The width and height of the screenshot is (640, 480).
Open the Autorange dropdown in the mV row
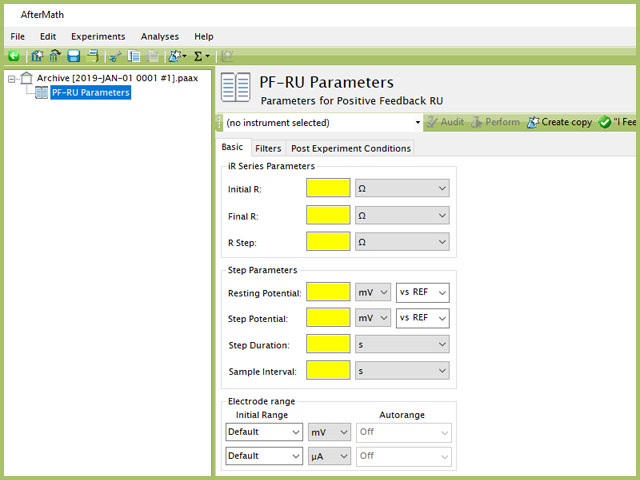[404, 432]
